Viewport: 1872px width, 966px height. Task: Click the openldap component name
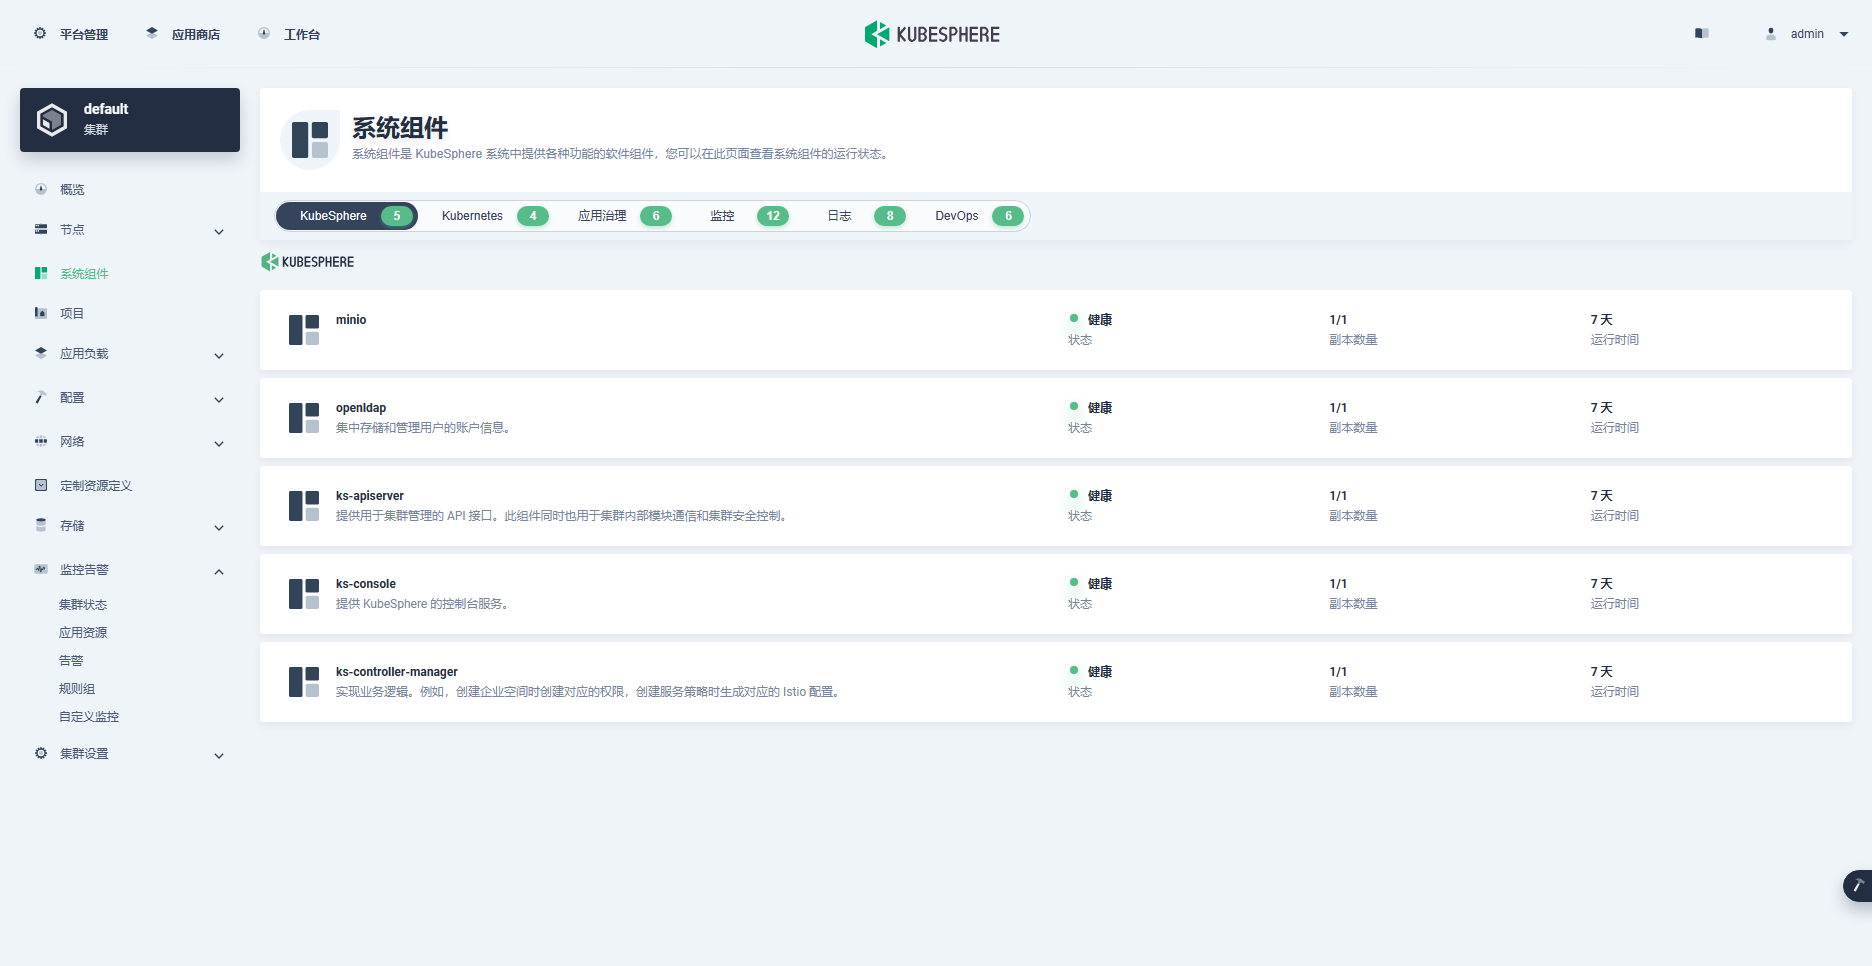361,408
